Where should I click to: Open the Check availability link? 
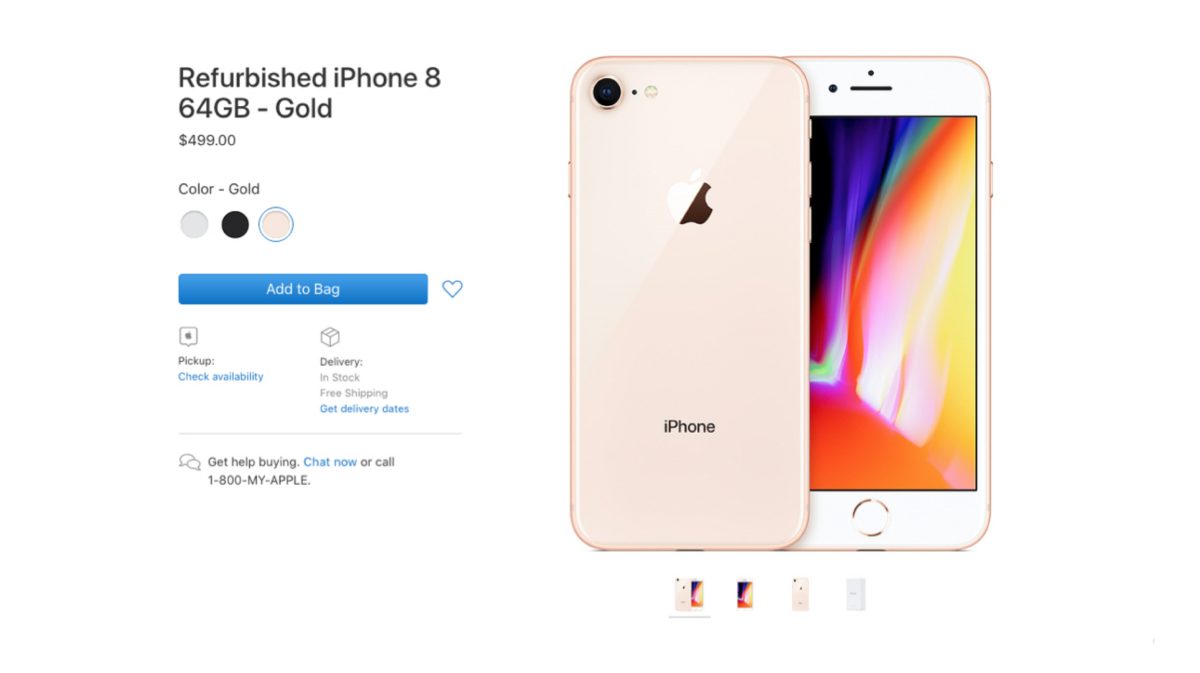(221, 377)
